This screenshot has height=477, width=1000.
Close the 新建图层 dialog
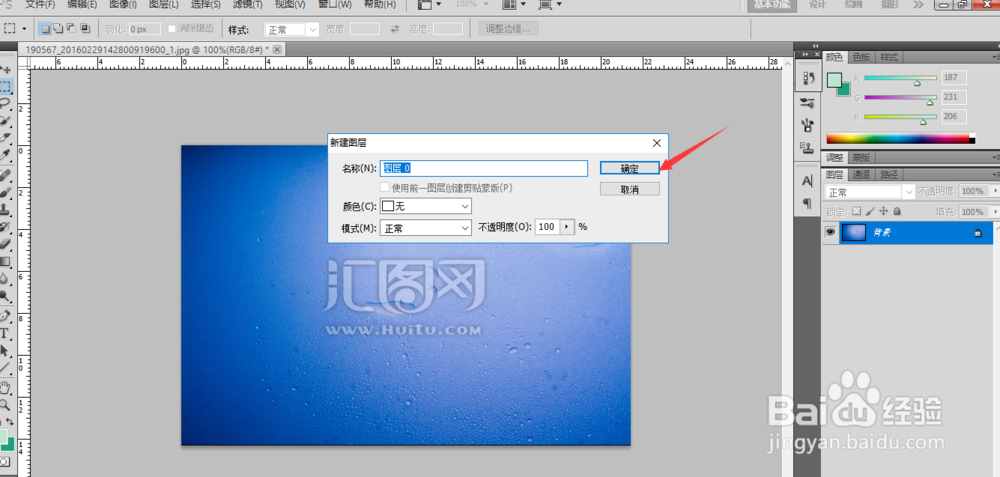[x=657, y=143]
